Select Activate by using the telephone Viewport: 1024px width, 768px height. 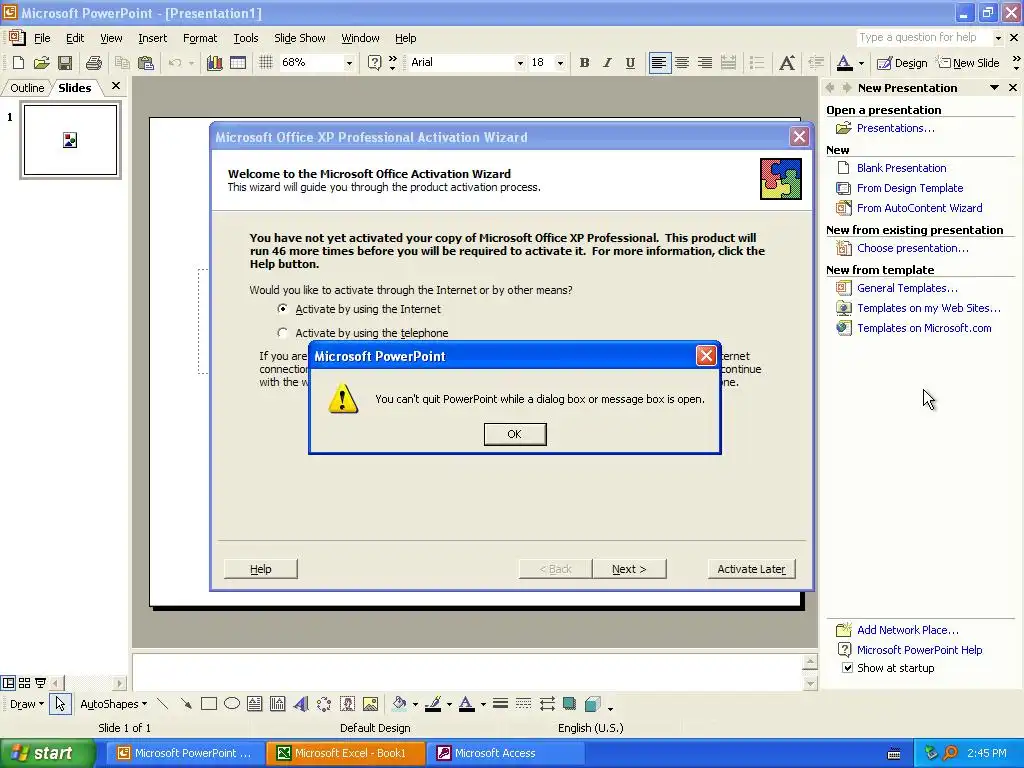pyautogui.click(x=363, y=333)
